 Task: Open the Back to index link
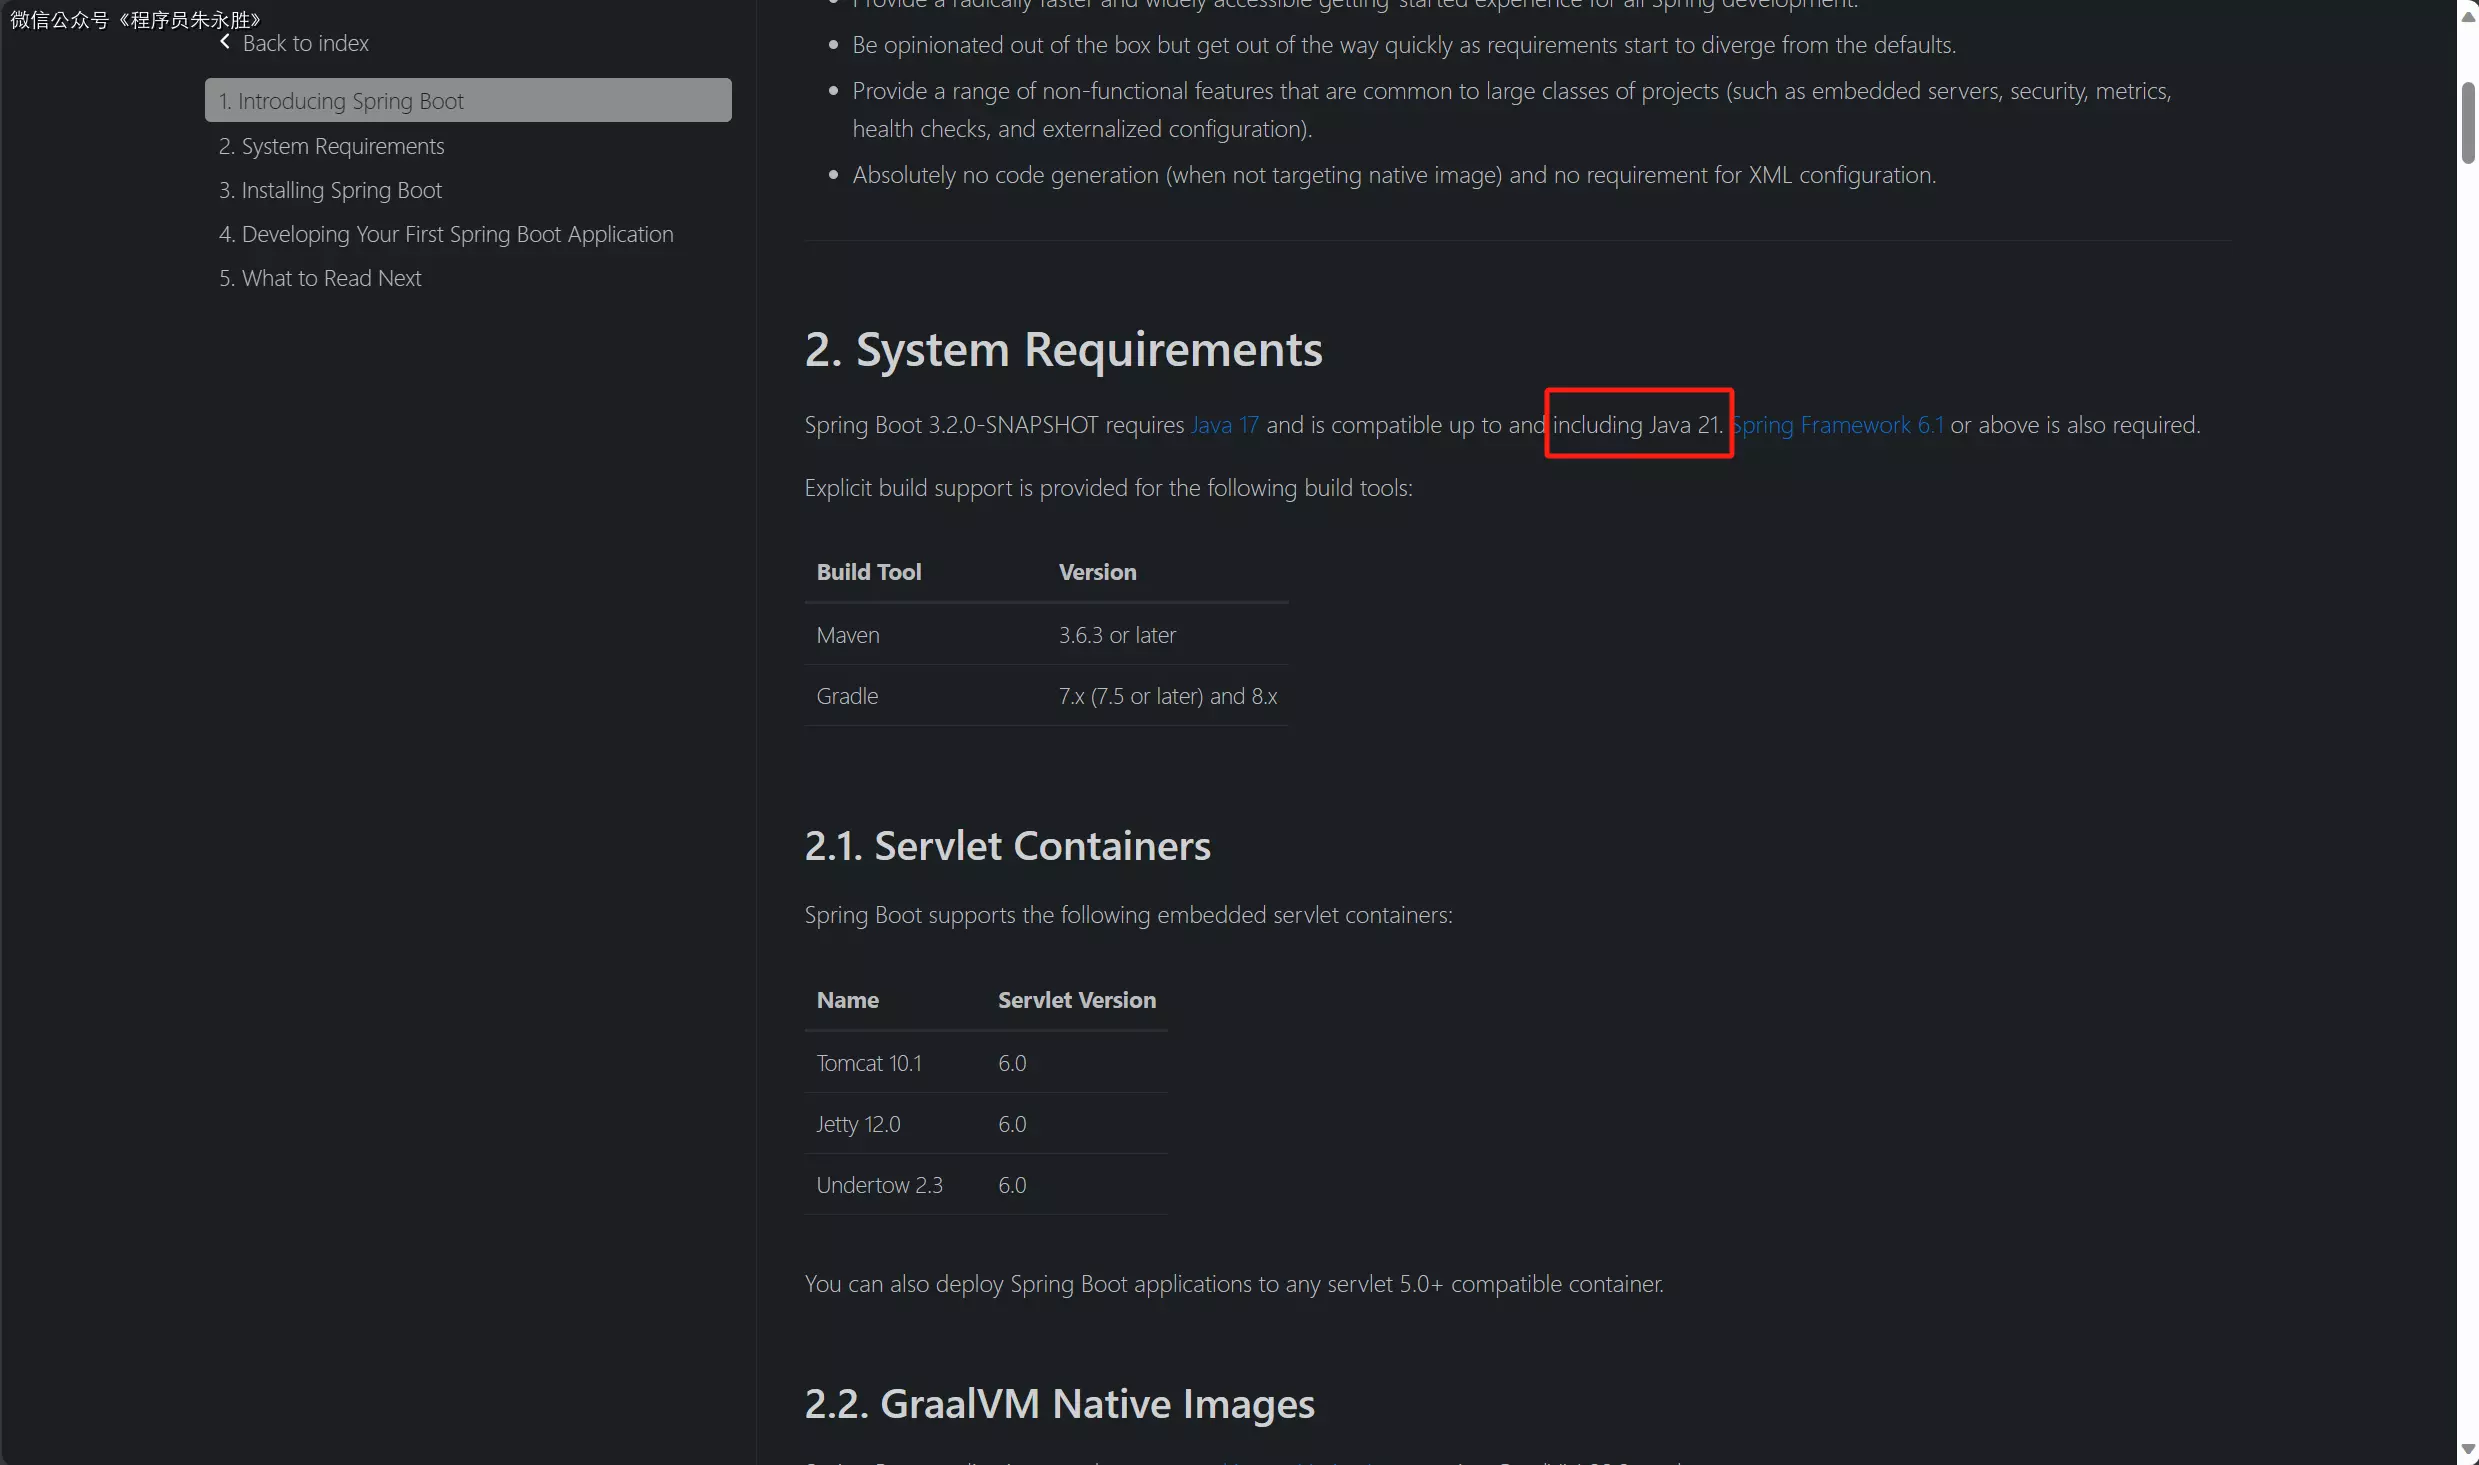point(305,43)
